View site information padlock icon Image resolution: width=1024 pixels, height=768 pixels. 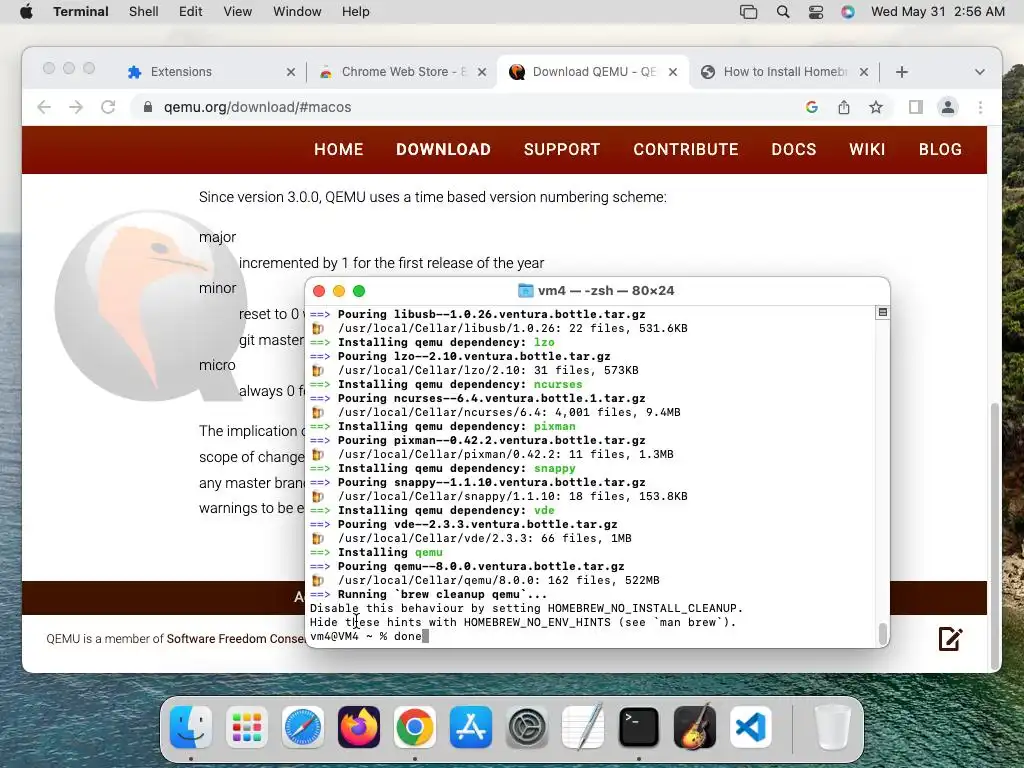148,107
